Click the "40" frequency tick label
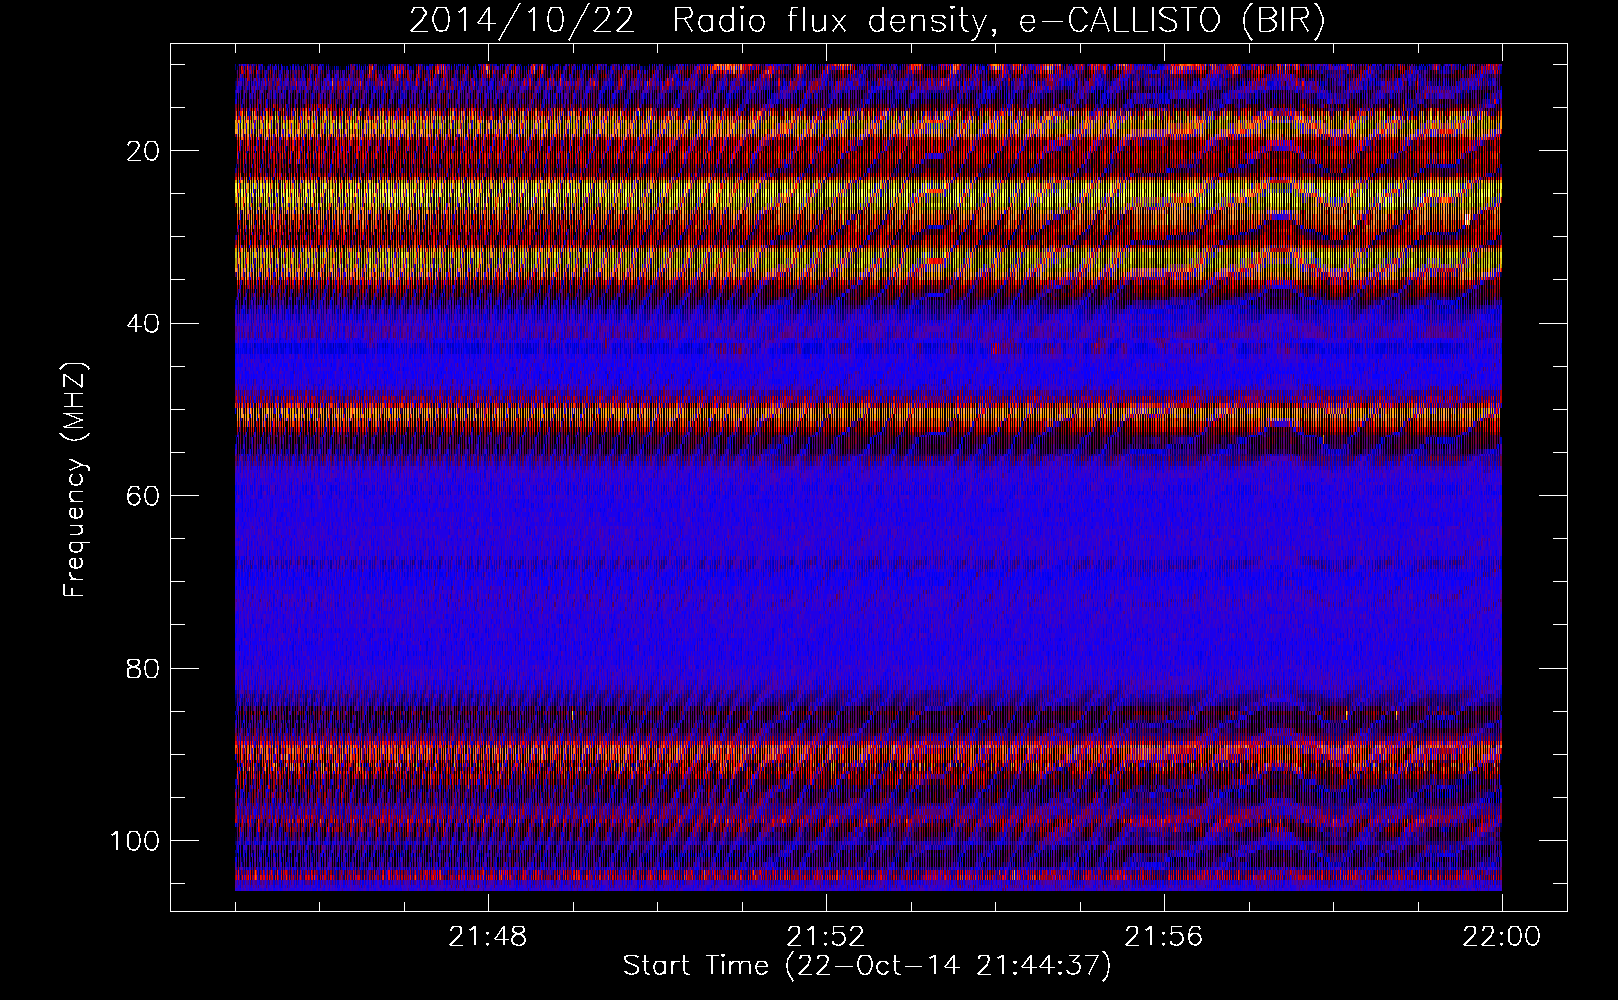This screenshot has height=1000, width=1618. pyautogui.click(x=144, y=323)
